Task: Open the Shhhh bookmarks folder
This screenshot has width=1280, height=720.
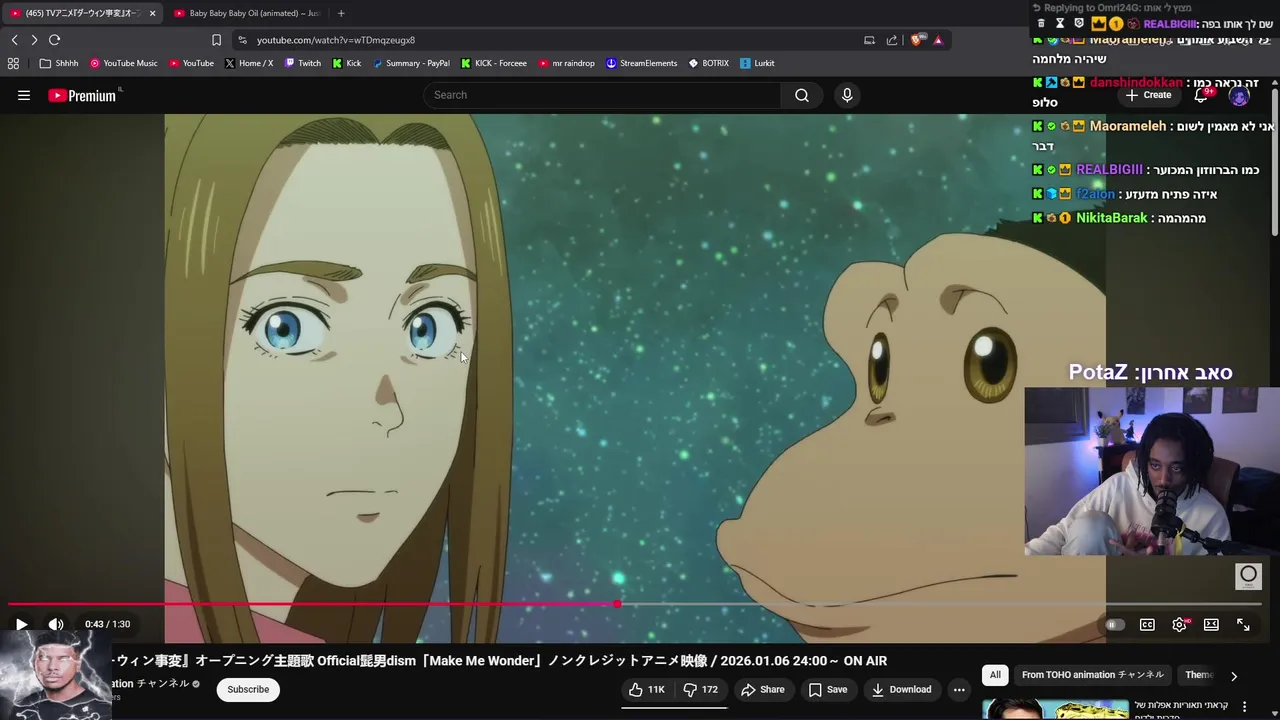Action: [59, 63]
